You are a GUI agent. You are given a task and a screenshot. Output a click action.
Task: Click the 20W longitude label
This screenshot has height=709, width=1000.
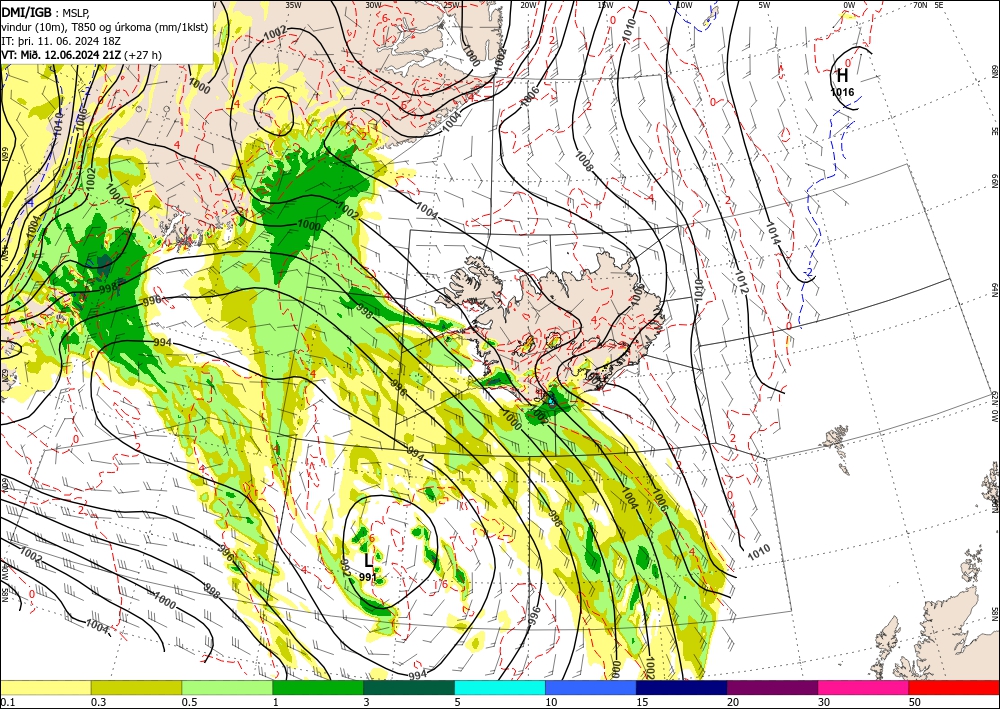pos(527,5)
